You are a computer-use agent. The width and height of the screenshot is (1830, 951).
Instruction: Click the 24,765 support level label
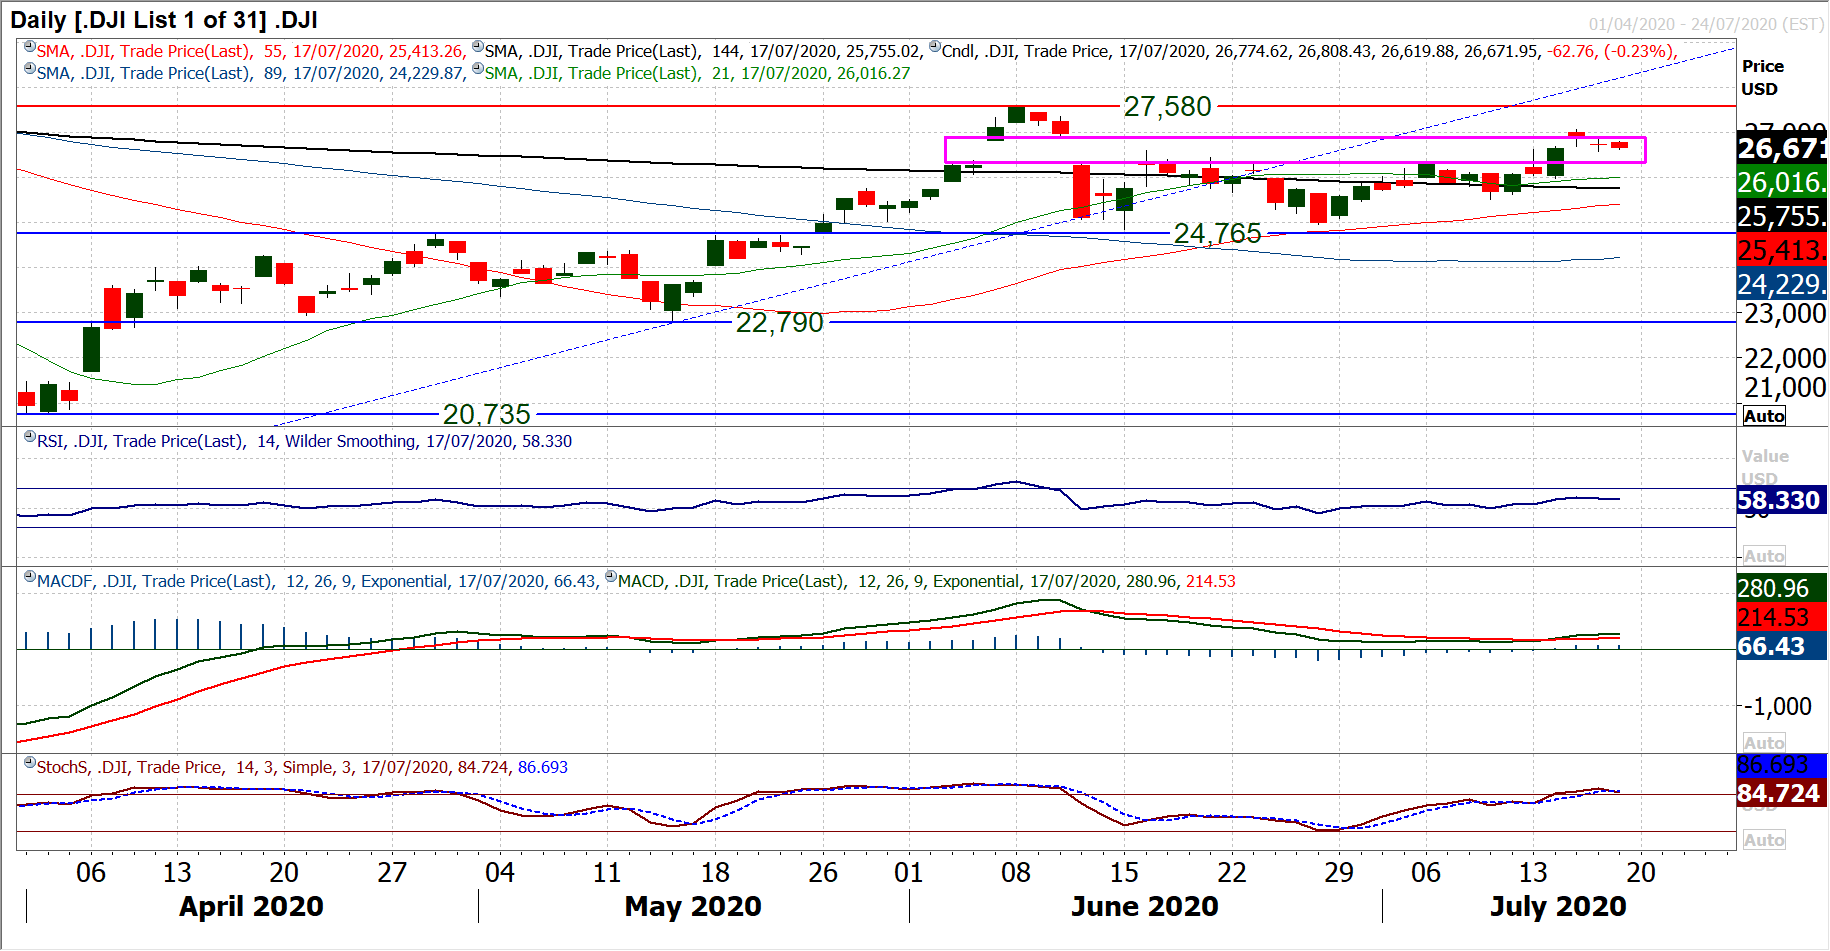point(1217,233)
